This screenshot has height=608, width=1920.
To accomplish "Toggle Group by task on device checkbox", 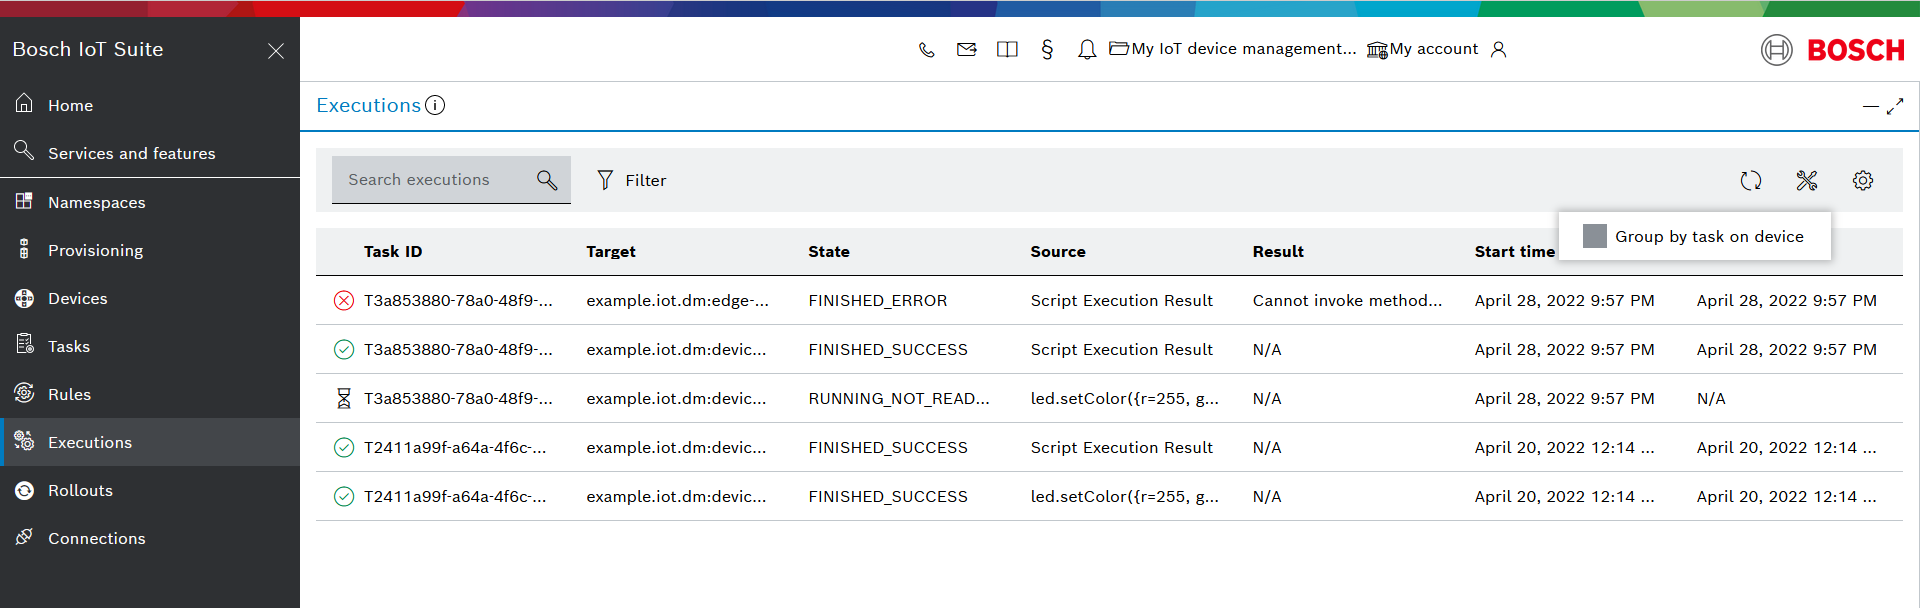I will pyautogui.click(x=1595, y=236).
